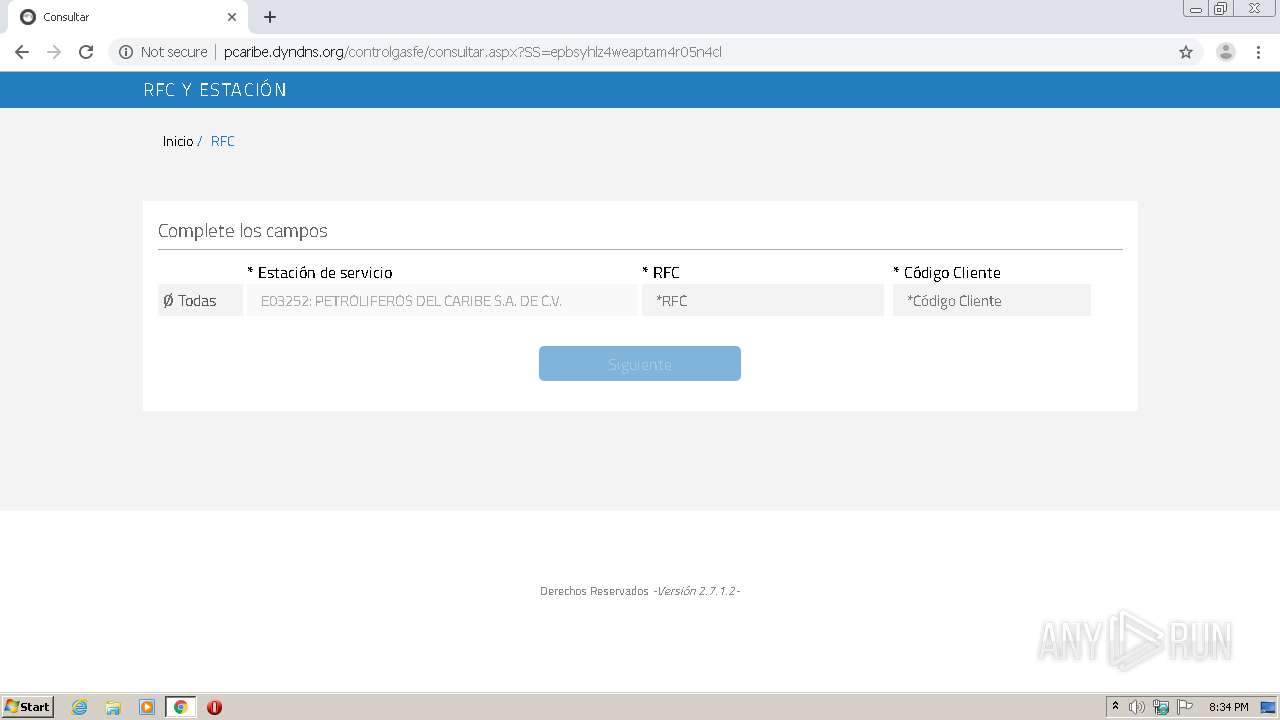Open the Chrome profile avatar icon

click(1226, 52)
